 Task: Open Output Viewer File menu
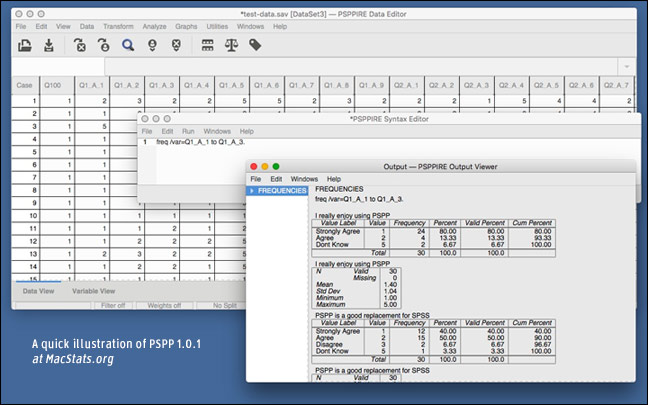(x=256, y=179)
